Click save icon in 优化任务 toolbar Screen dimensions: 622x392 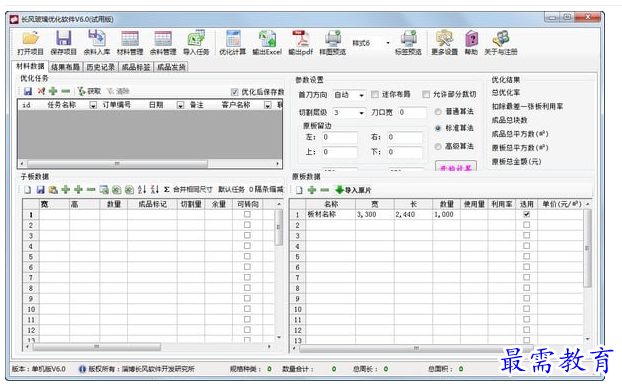(x=28, y=91)
